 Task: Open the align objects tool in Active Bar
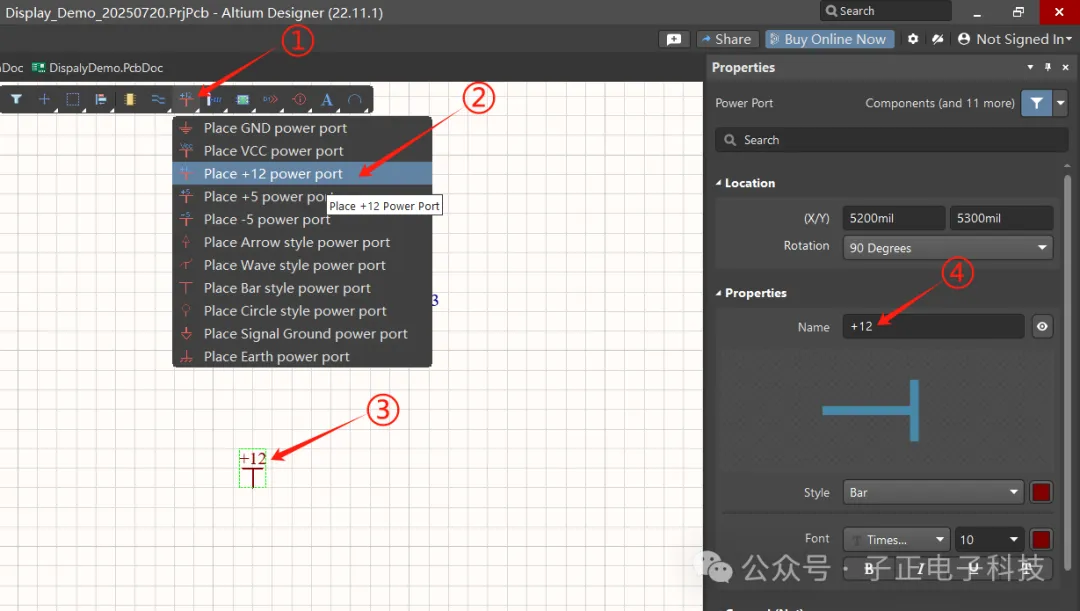click(x=101, y=99)
